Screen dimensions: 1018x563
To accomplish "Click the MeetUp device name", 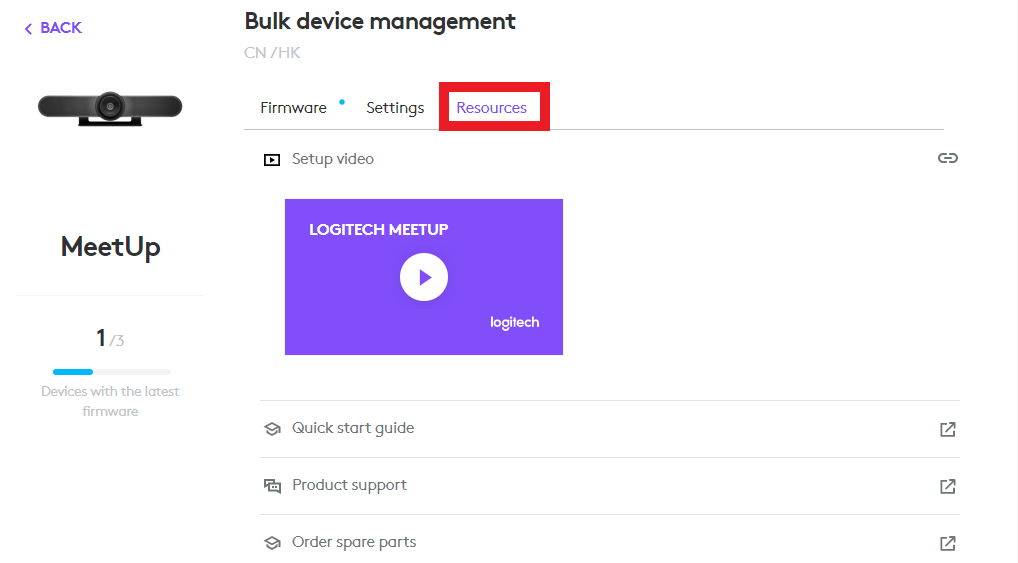I will point(110,247).
